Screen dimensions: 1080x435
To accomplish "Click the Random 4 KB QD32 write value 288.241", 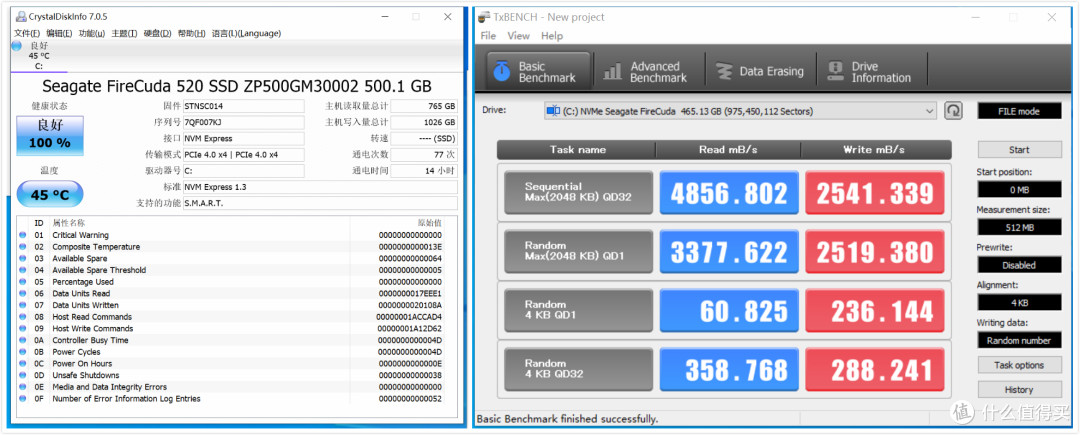I will click(x=875, y=370).
